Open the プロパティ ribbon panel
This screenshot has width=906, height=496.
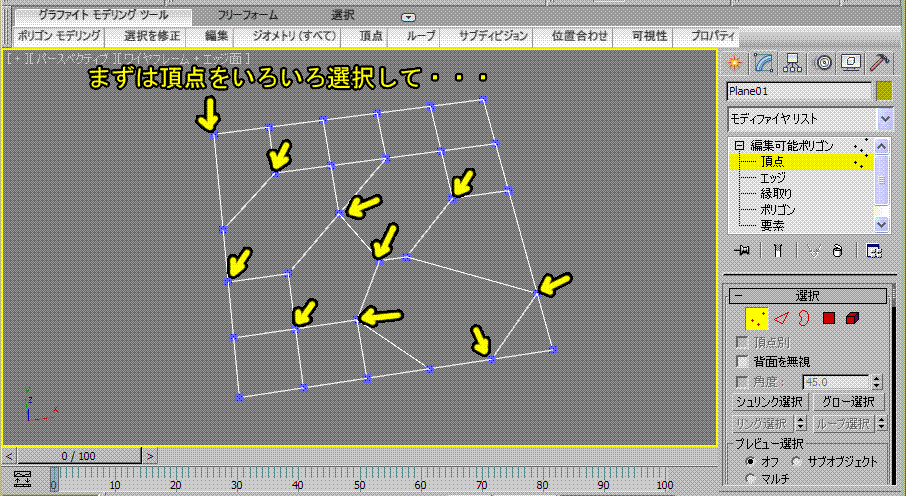(x=713, y=36)
